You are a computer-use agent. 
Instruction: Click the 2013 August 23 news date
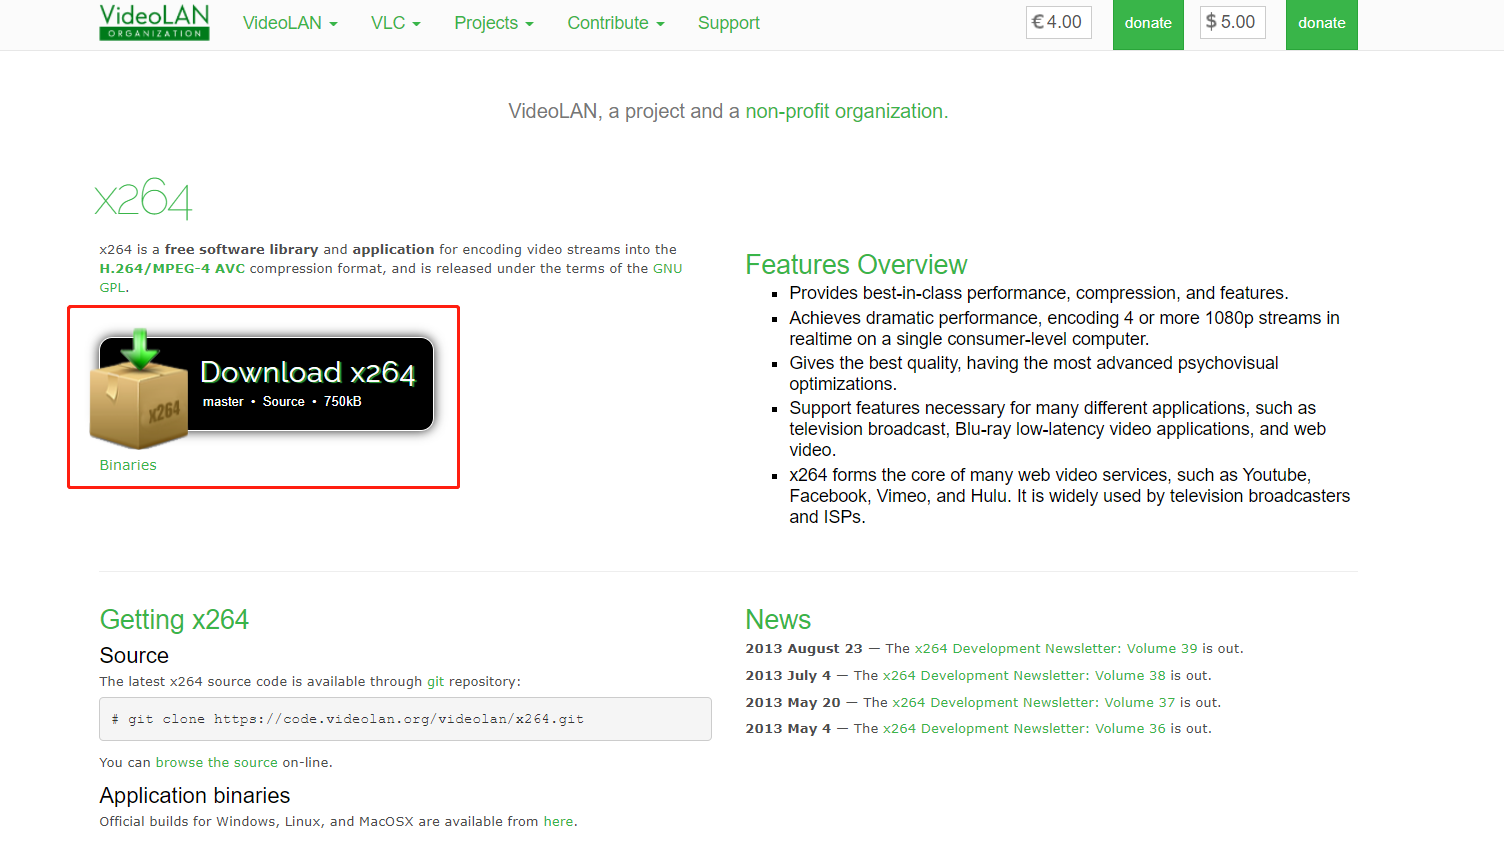pos(804,649)
